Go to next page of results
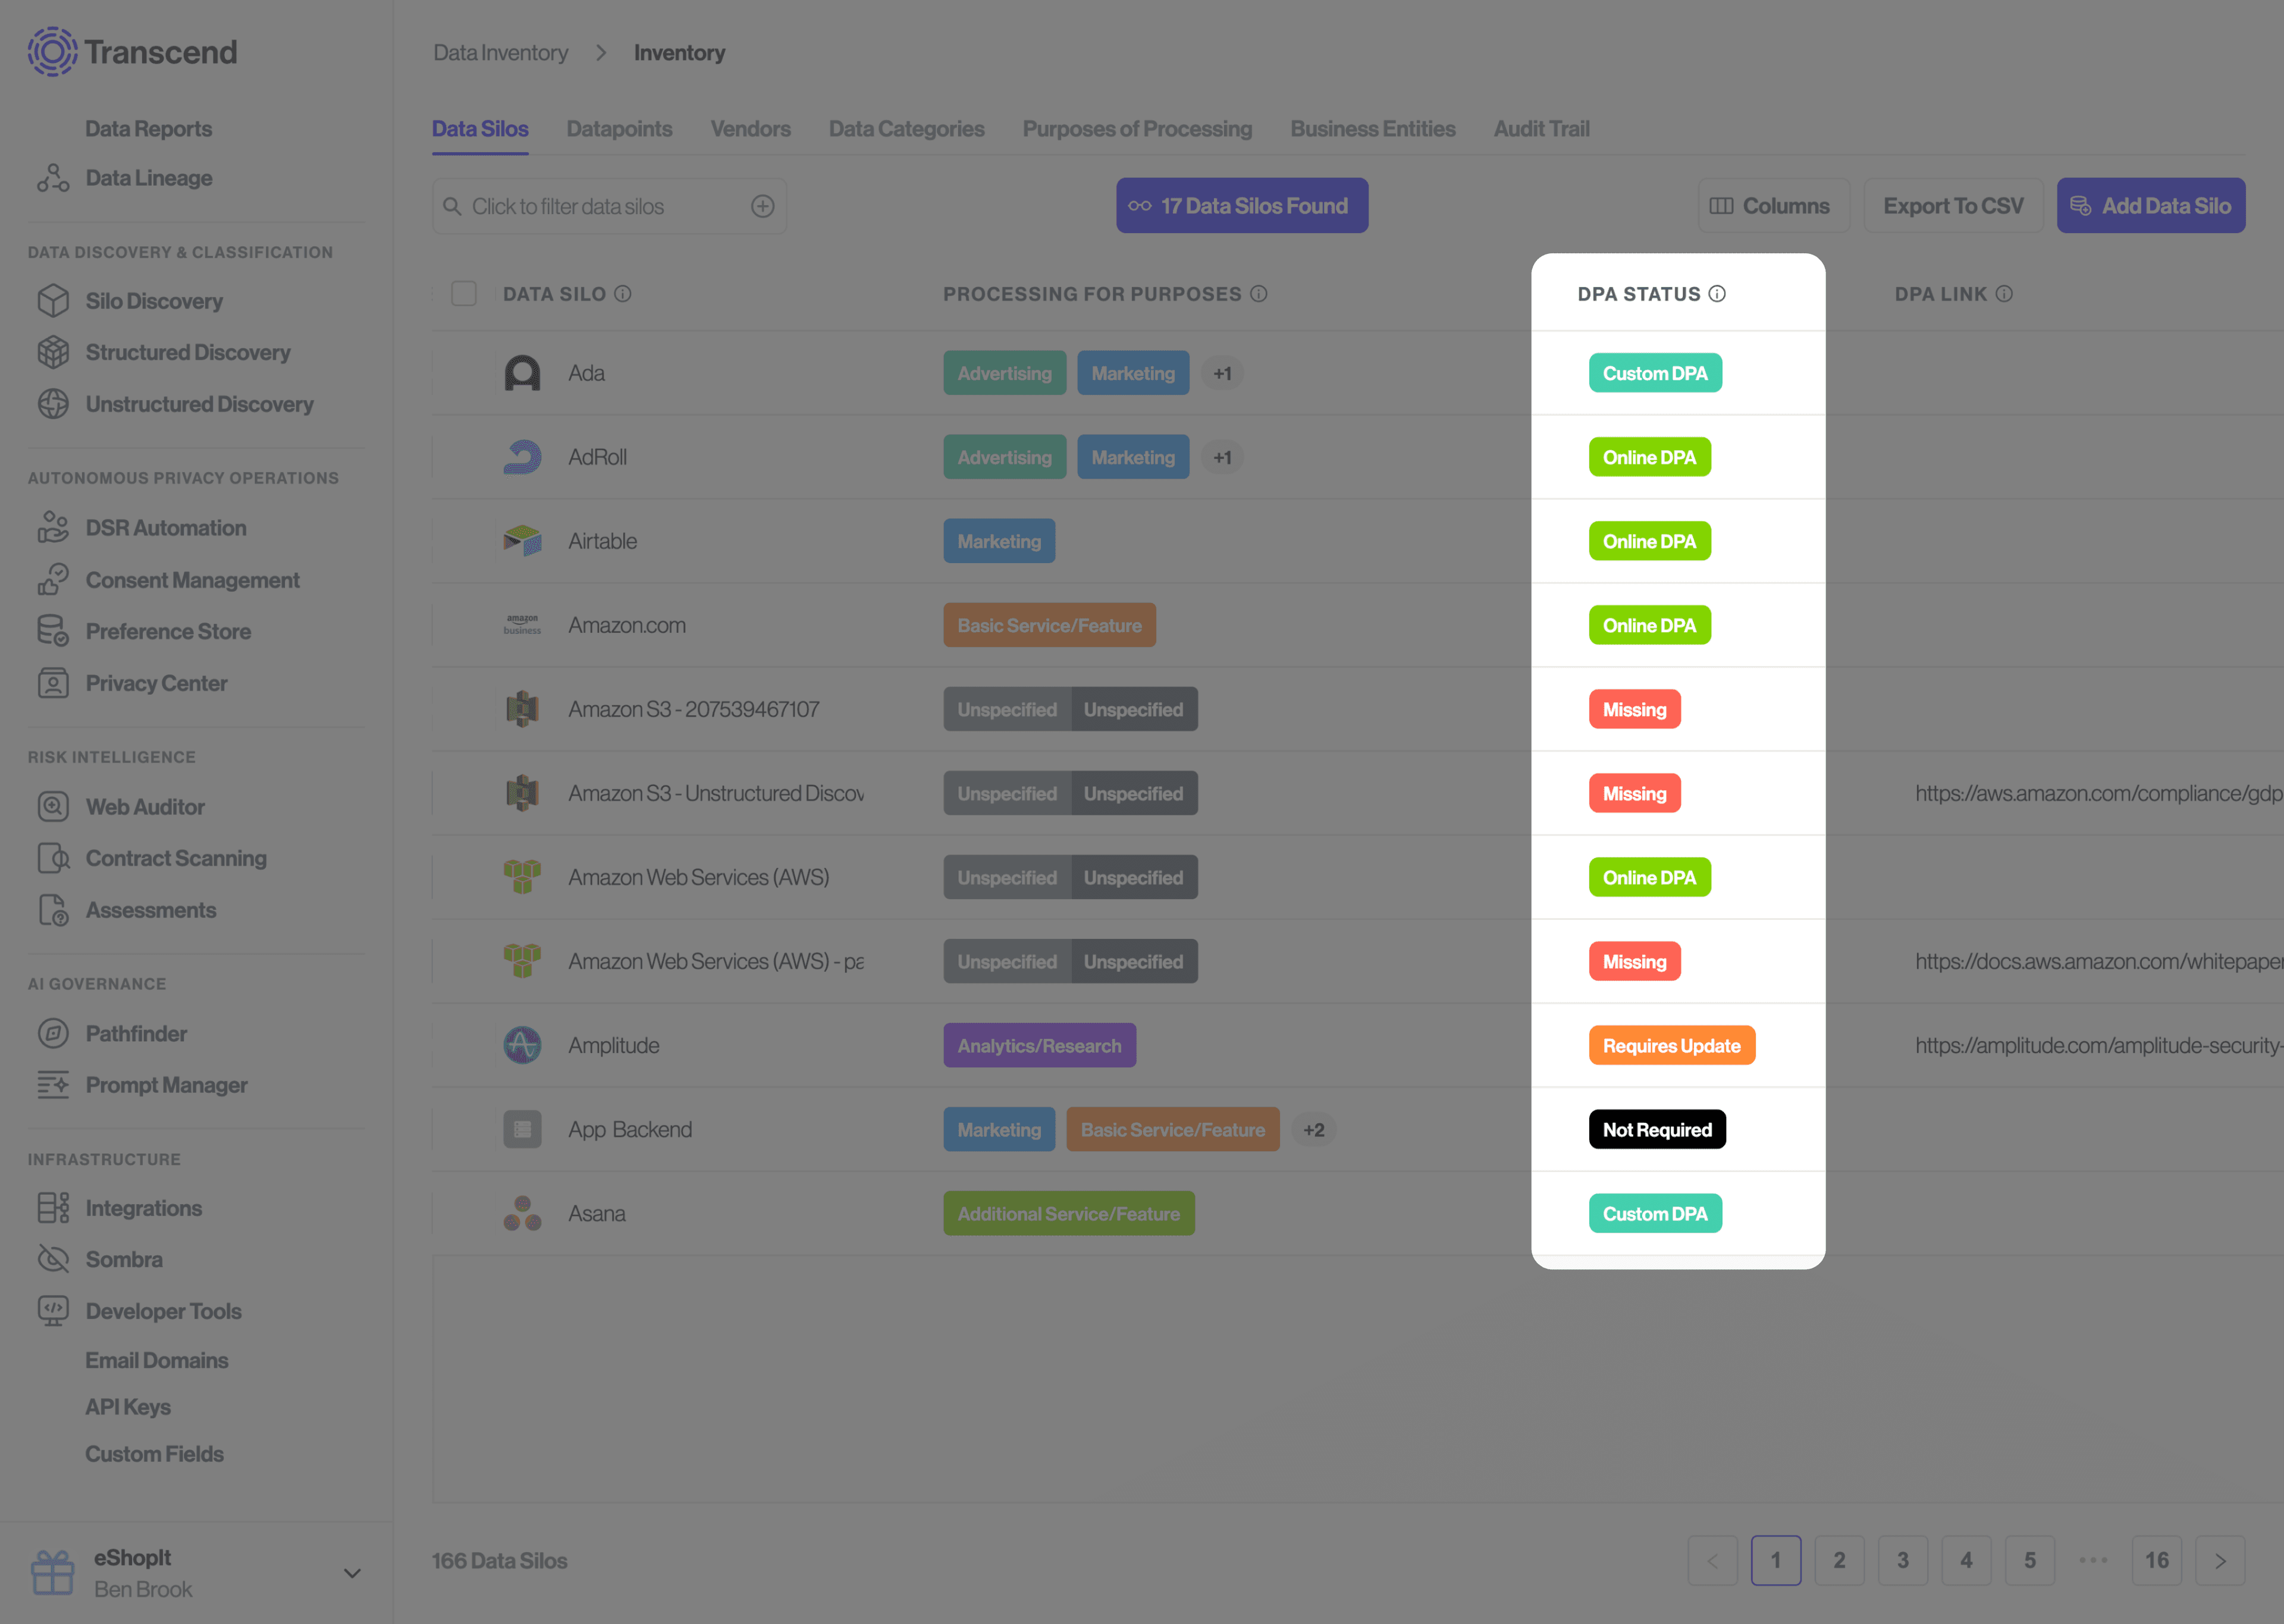 2220,1561
